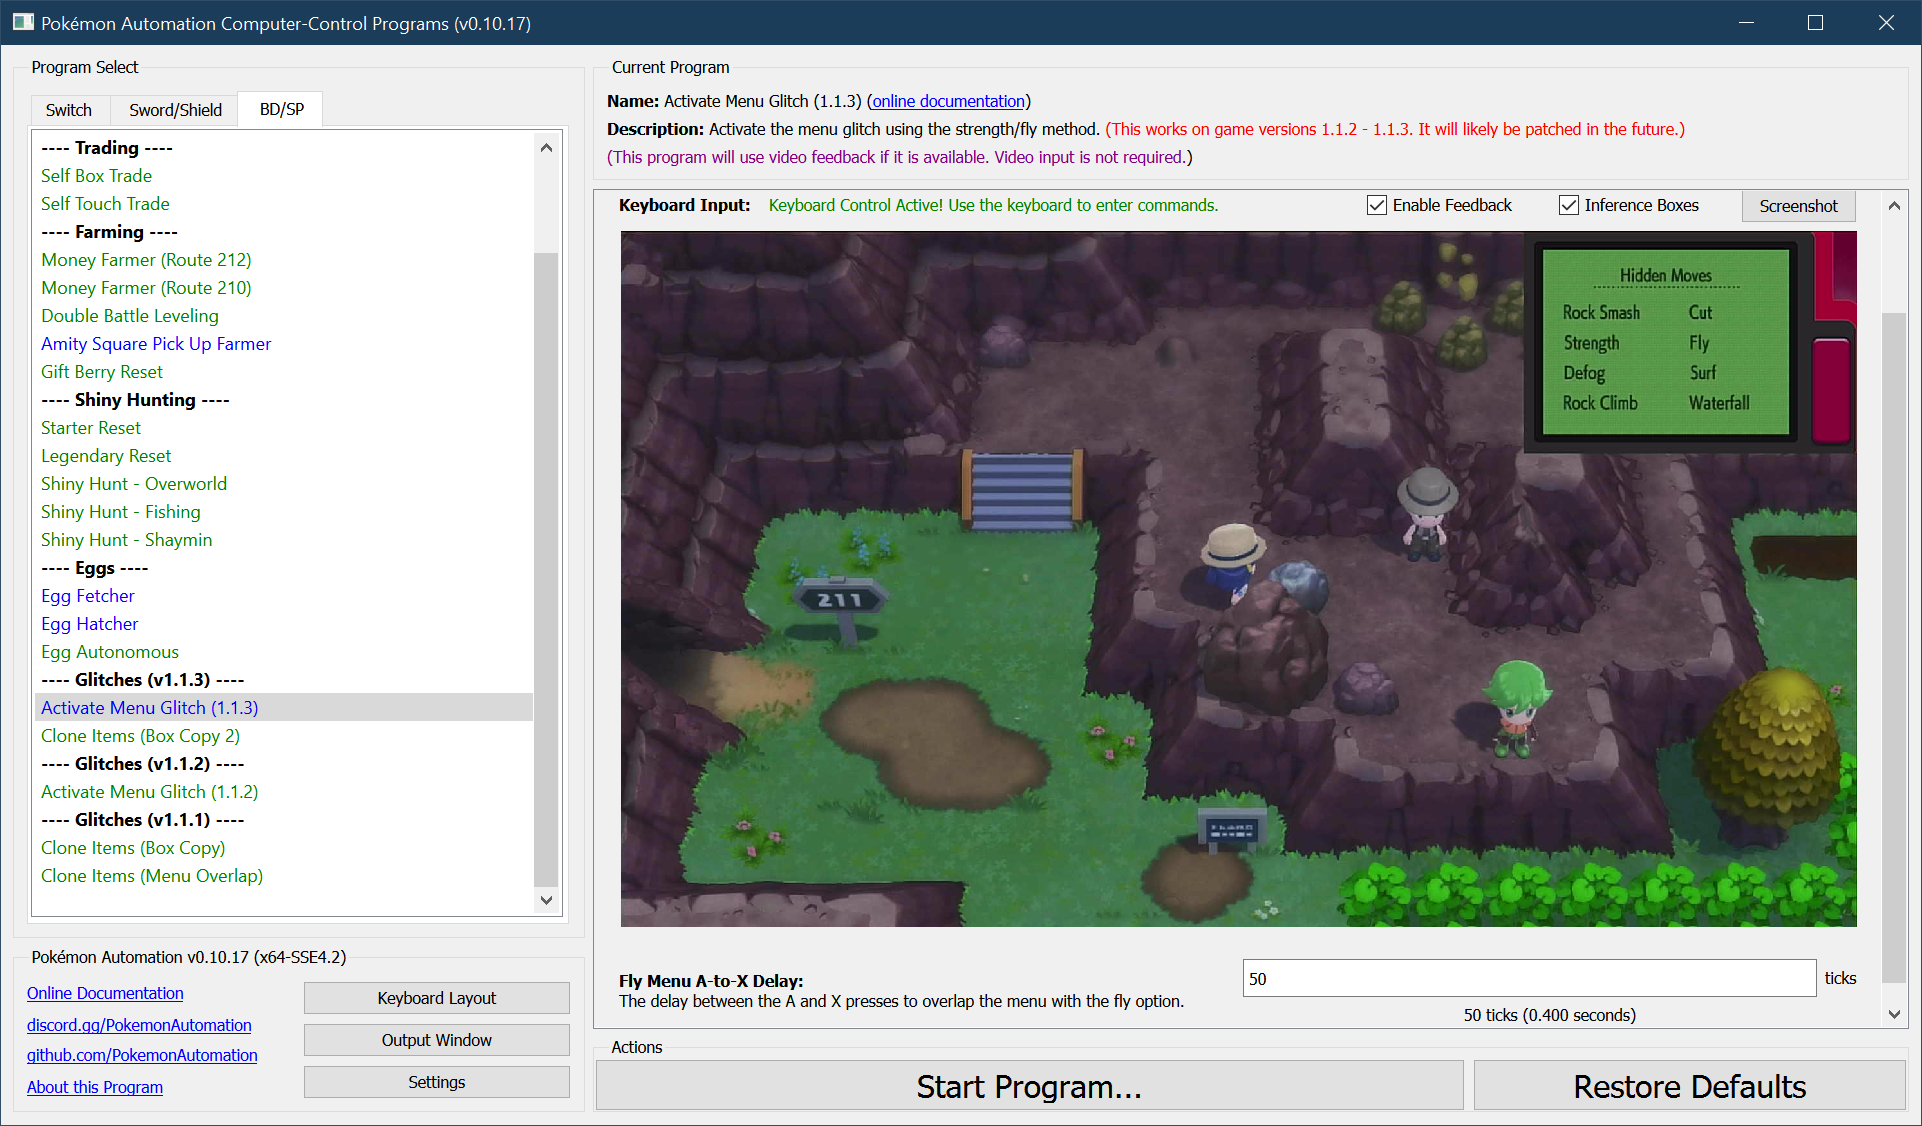Screen dimensions: 1922x1126
Task: Open the online documentation link for this program
Action: [x=948, y=101]
